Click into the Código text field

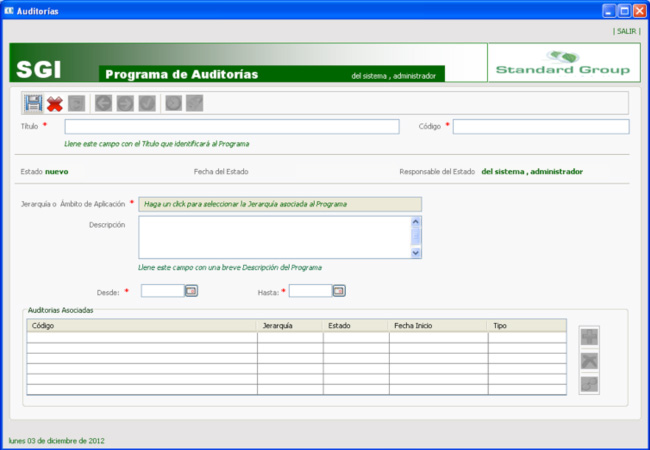[540, 127]
